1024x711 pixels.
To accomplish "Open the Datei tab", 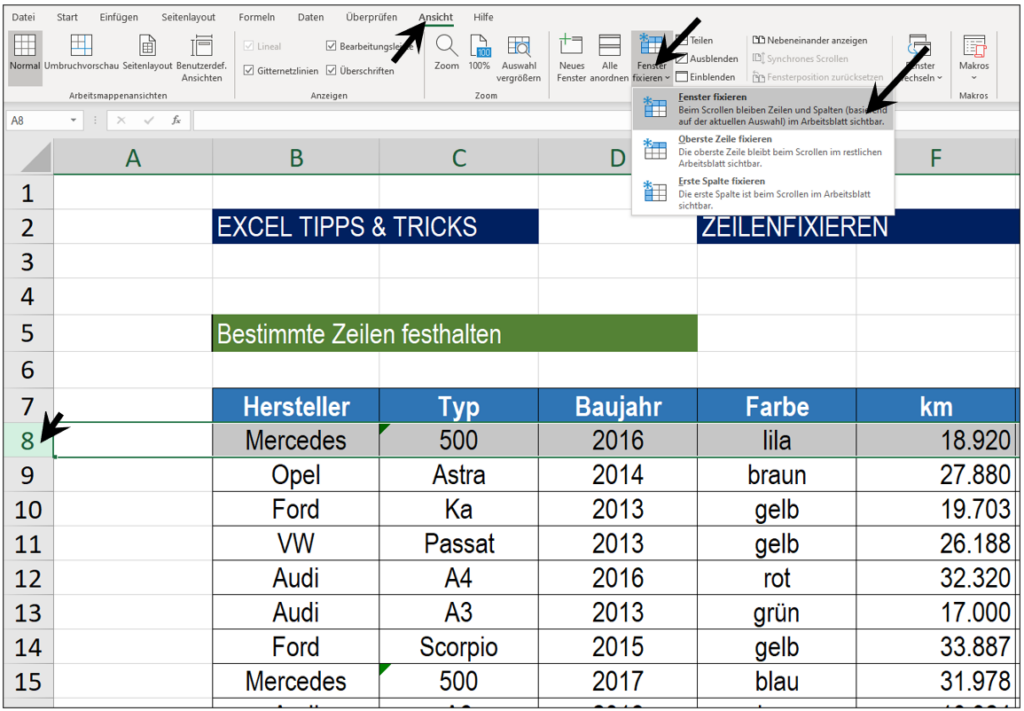I will tap(24, 18).
